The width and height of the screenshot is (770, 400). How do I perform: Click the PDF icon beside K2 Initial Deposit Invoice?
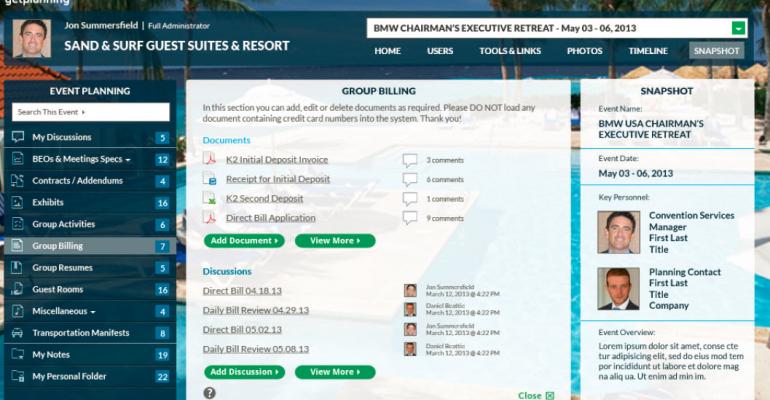(210, 159)
